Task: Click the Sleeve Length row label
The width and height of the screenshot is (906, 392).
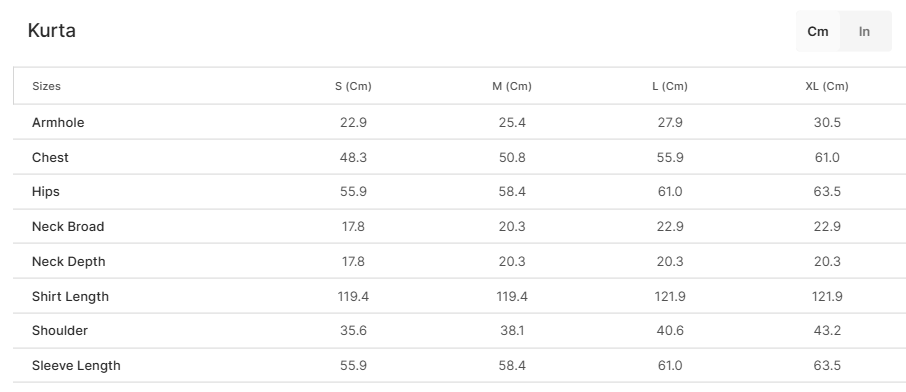Action: coord(76,365)
